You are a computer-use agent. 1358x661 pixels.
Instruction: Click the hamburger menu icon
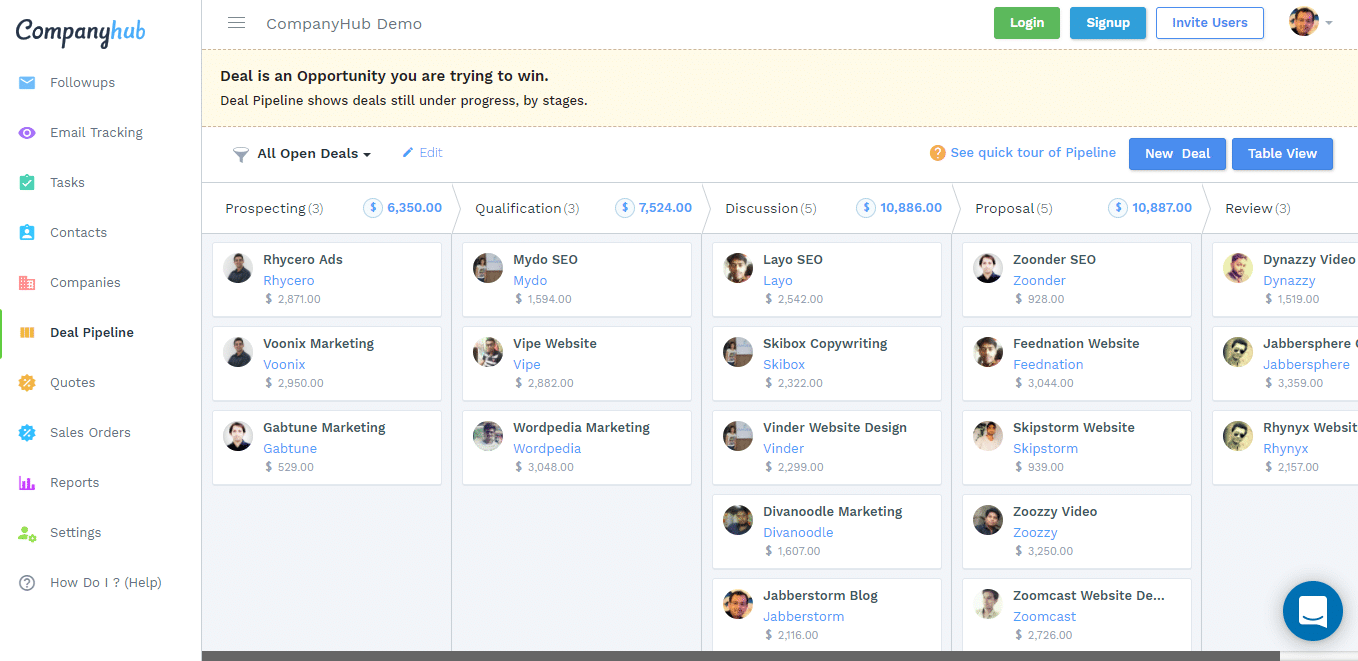(236, 23)
